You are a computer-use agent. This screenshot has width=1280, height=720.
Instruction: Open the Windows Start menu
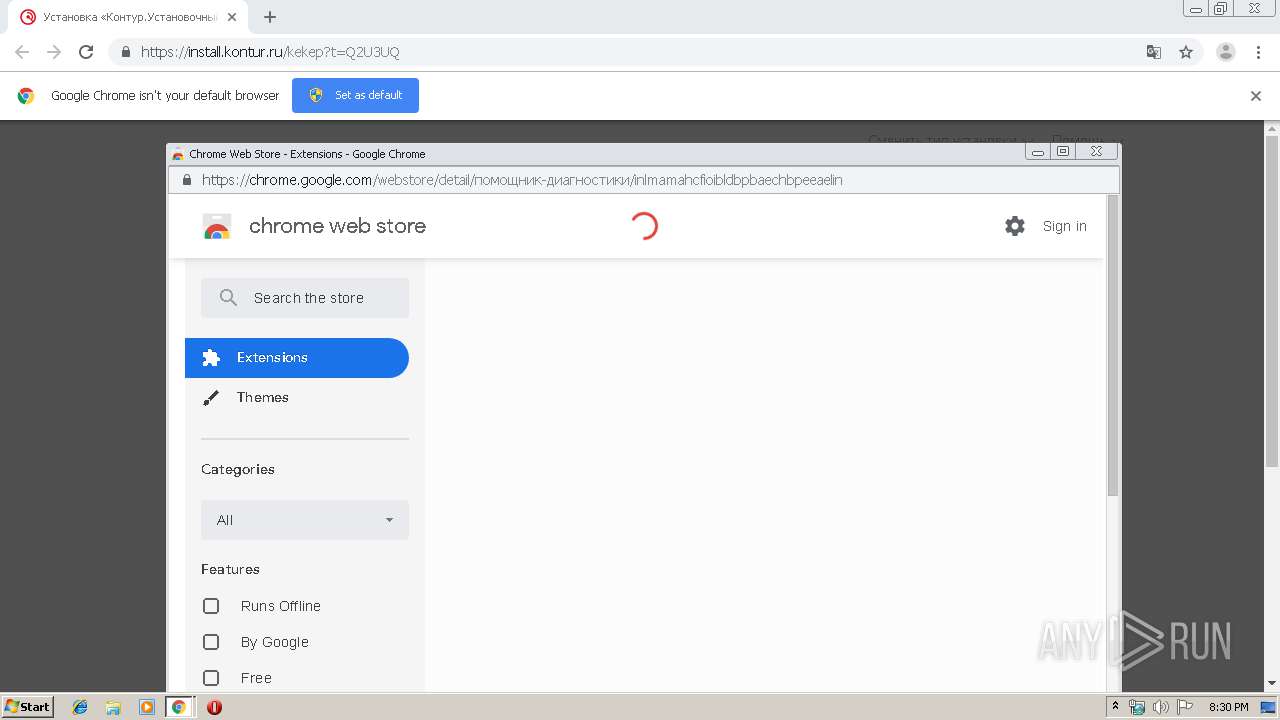28,707
